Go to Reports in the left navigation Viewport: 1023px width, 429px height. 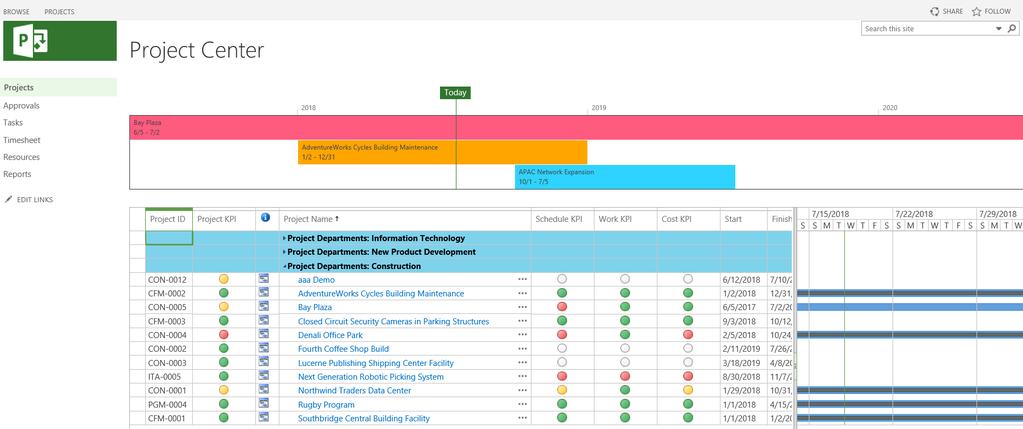click(17, 174)
